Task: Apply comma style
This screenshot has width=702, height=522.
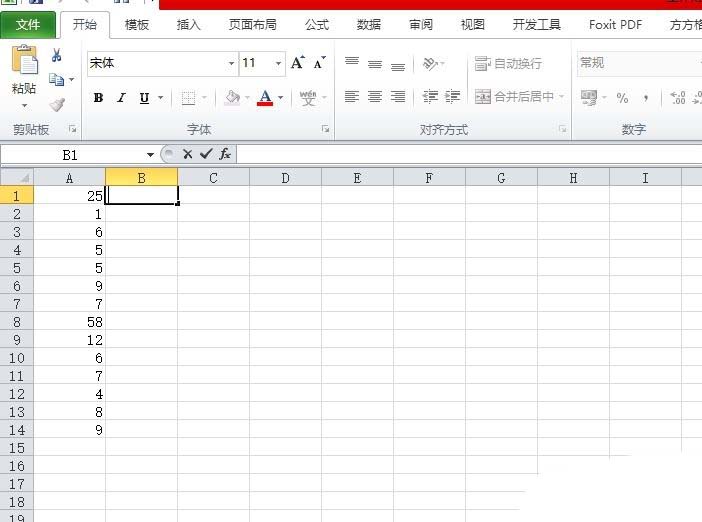Action: pyautogui.click(x=646, y=97)
